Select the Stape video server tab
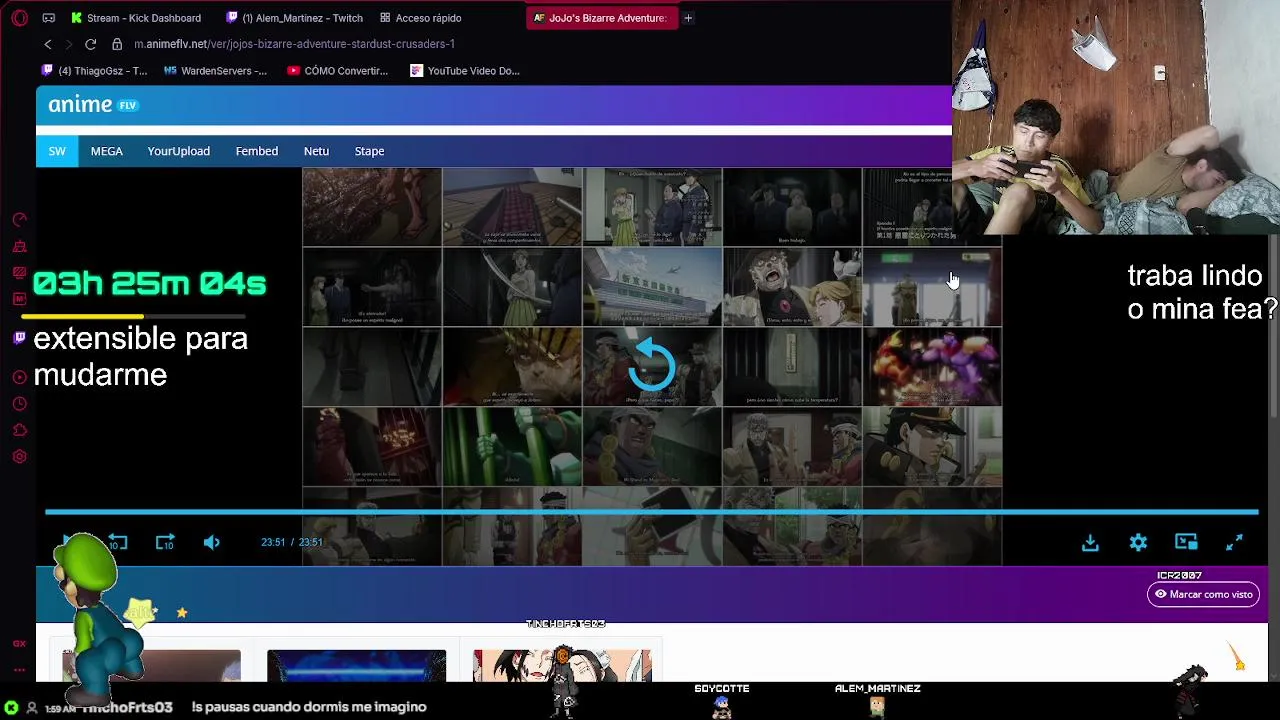The image size is (1280, 720). 369,151
